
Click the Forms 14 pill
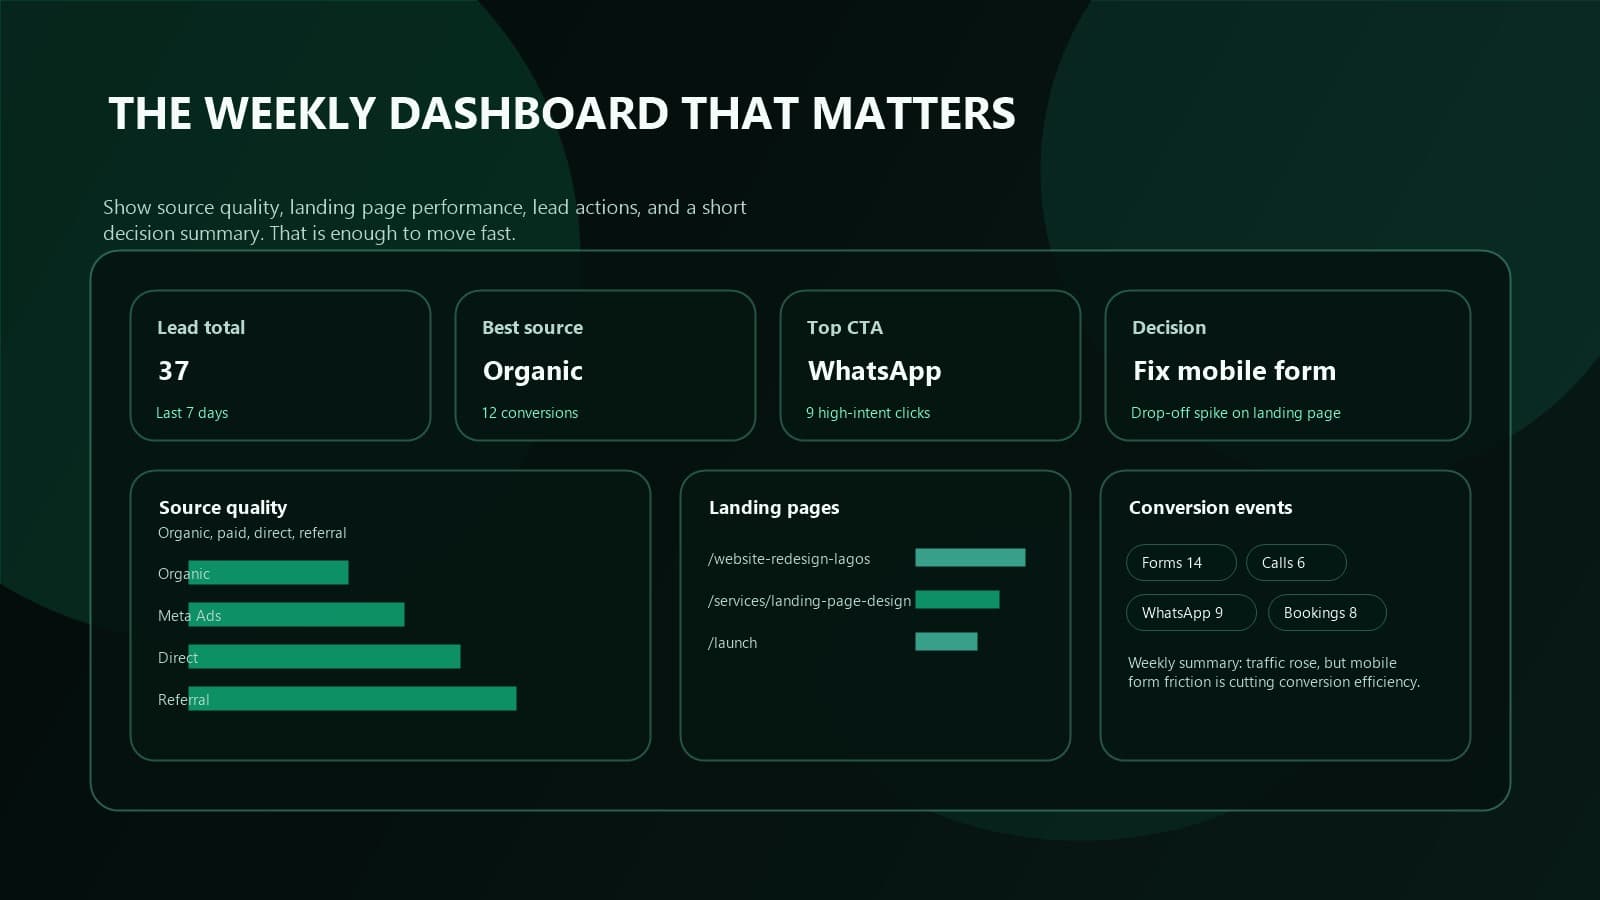[x=1180, y=563]
